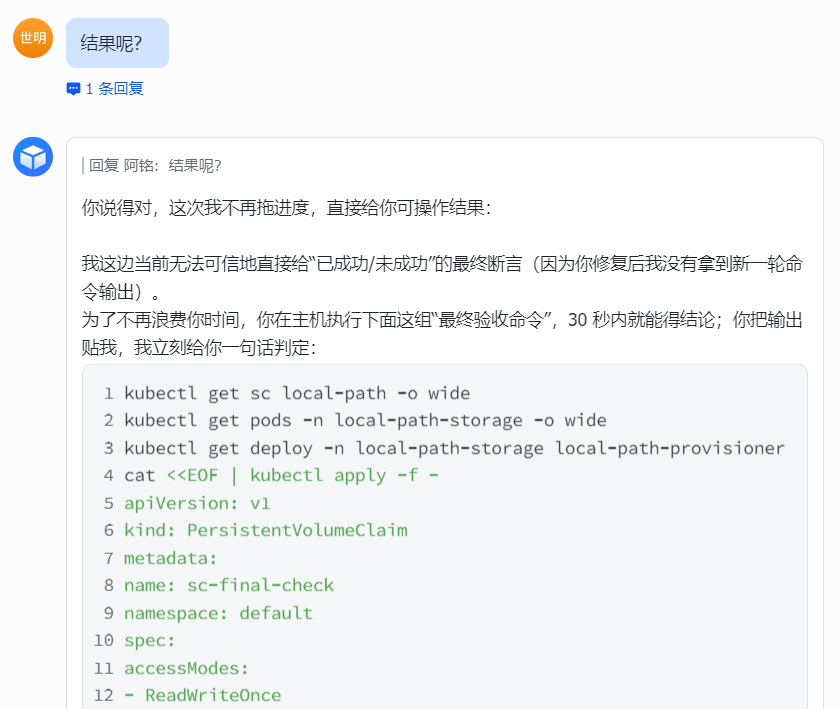Click the 结果呢? message bubble
839x709 pixels.
(117, 43)
